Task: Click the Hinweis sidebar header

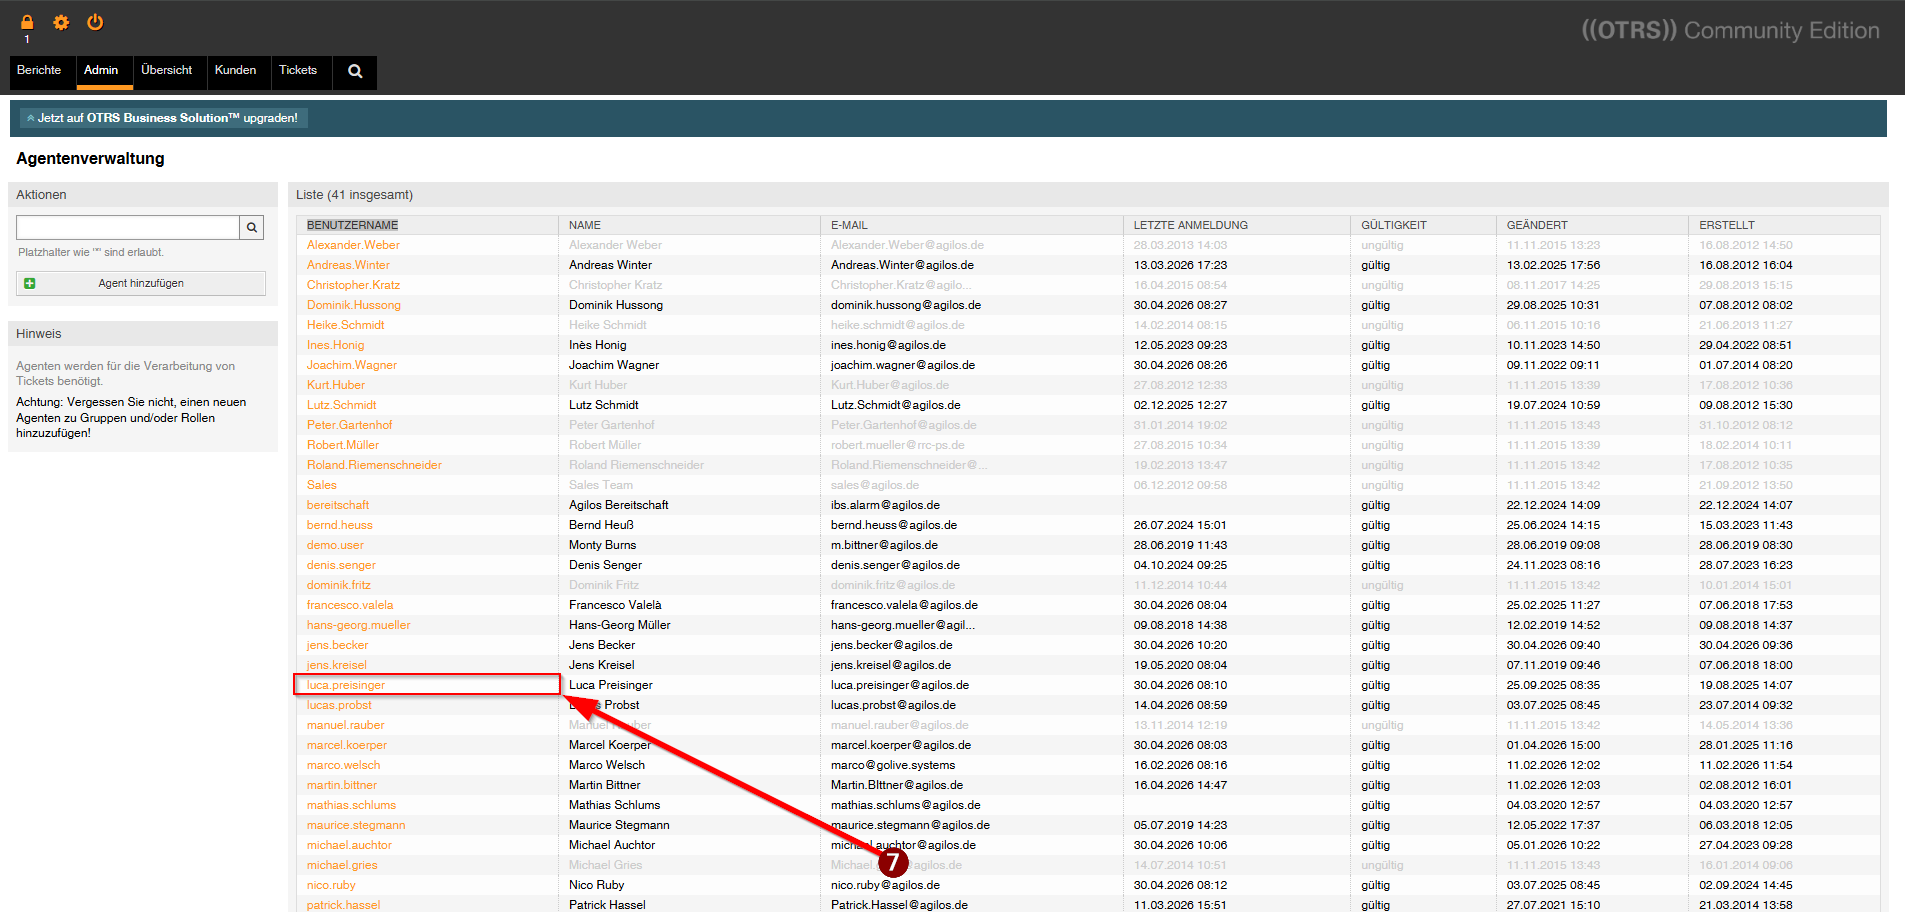Action: (143, 334)
